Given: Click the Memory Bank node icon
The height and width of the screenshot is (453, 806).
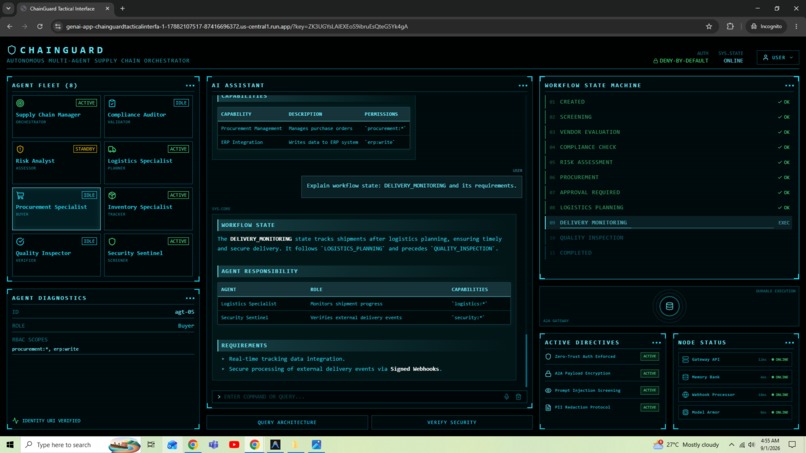Looking at the screenshot, I should pyautogui.click(x=685, y=377).
